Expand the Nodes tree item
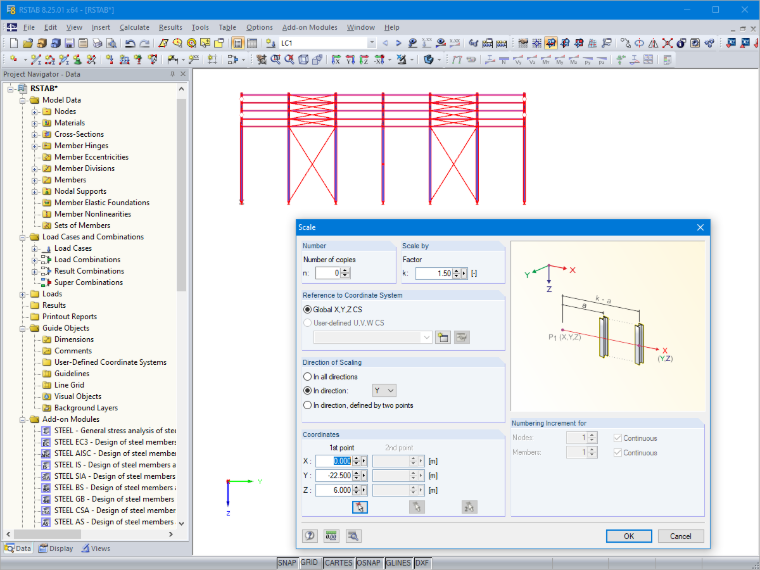Screen dimensions: 760x570 pyautogui.click(x=34, y=111)
